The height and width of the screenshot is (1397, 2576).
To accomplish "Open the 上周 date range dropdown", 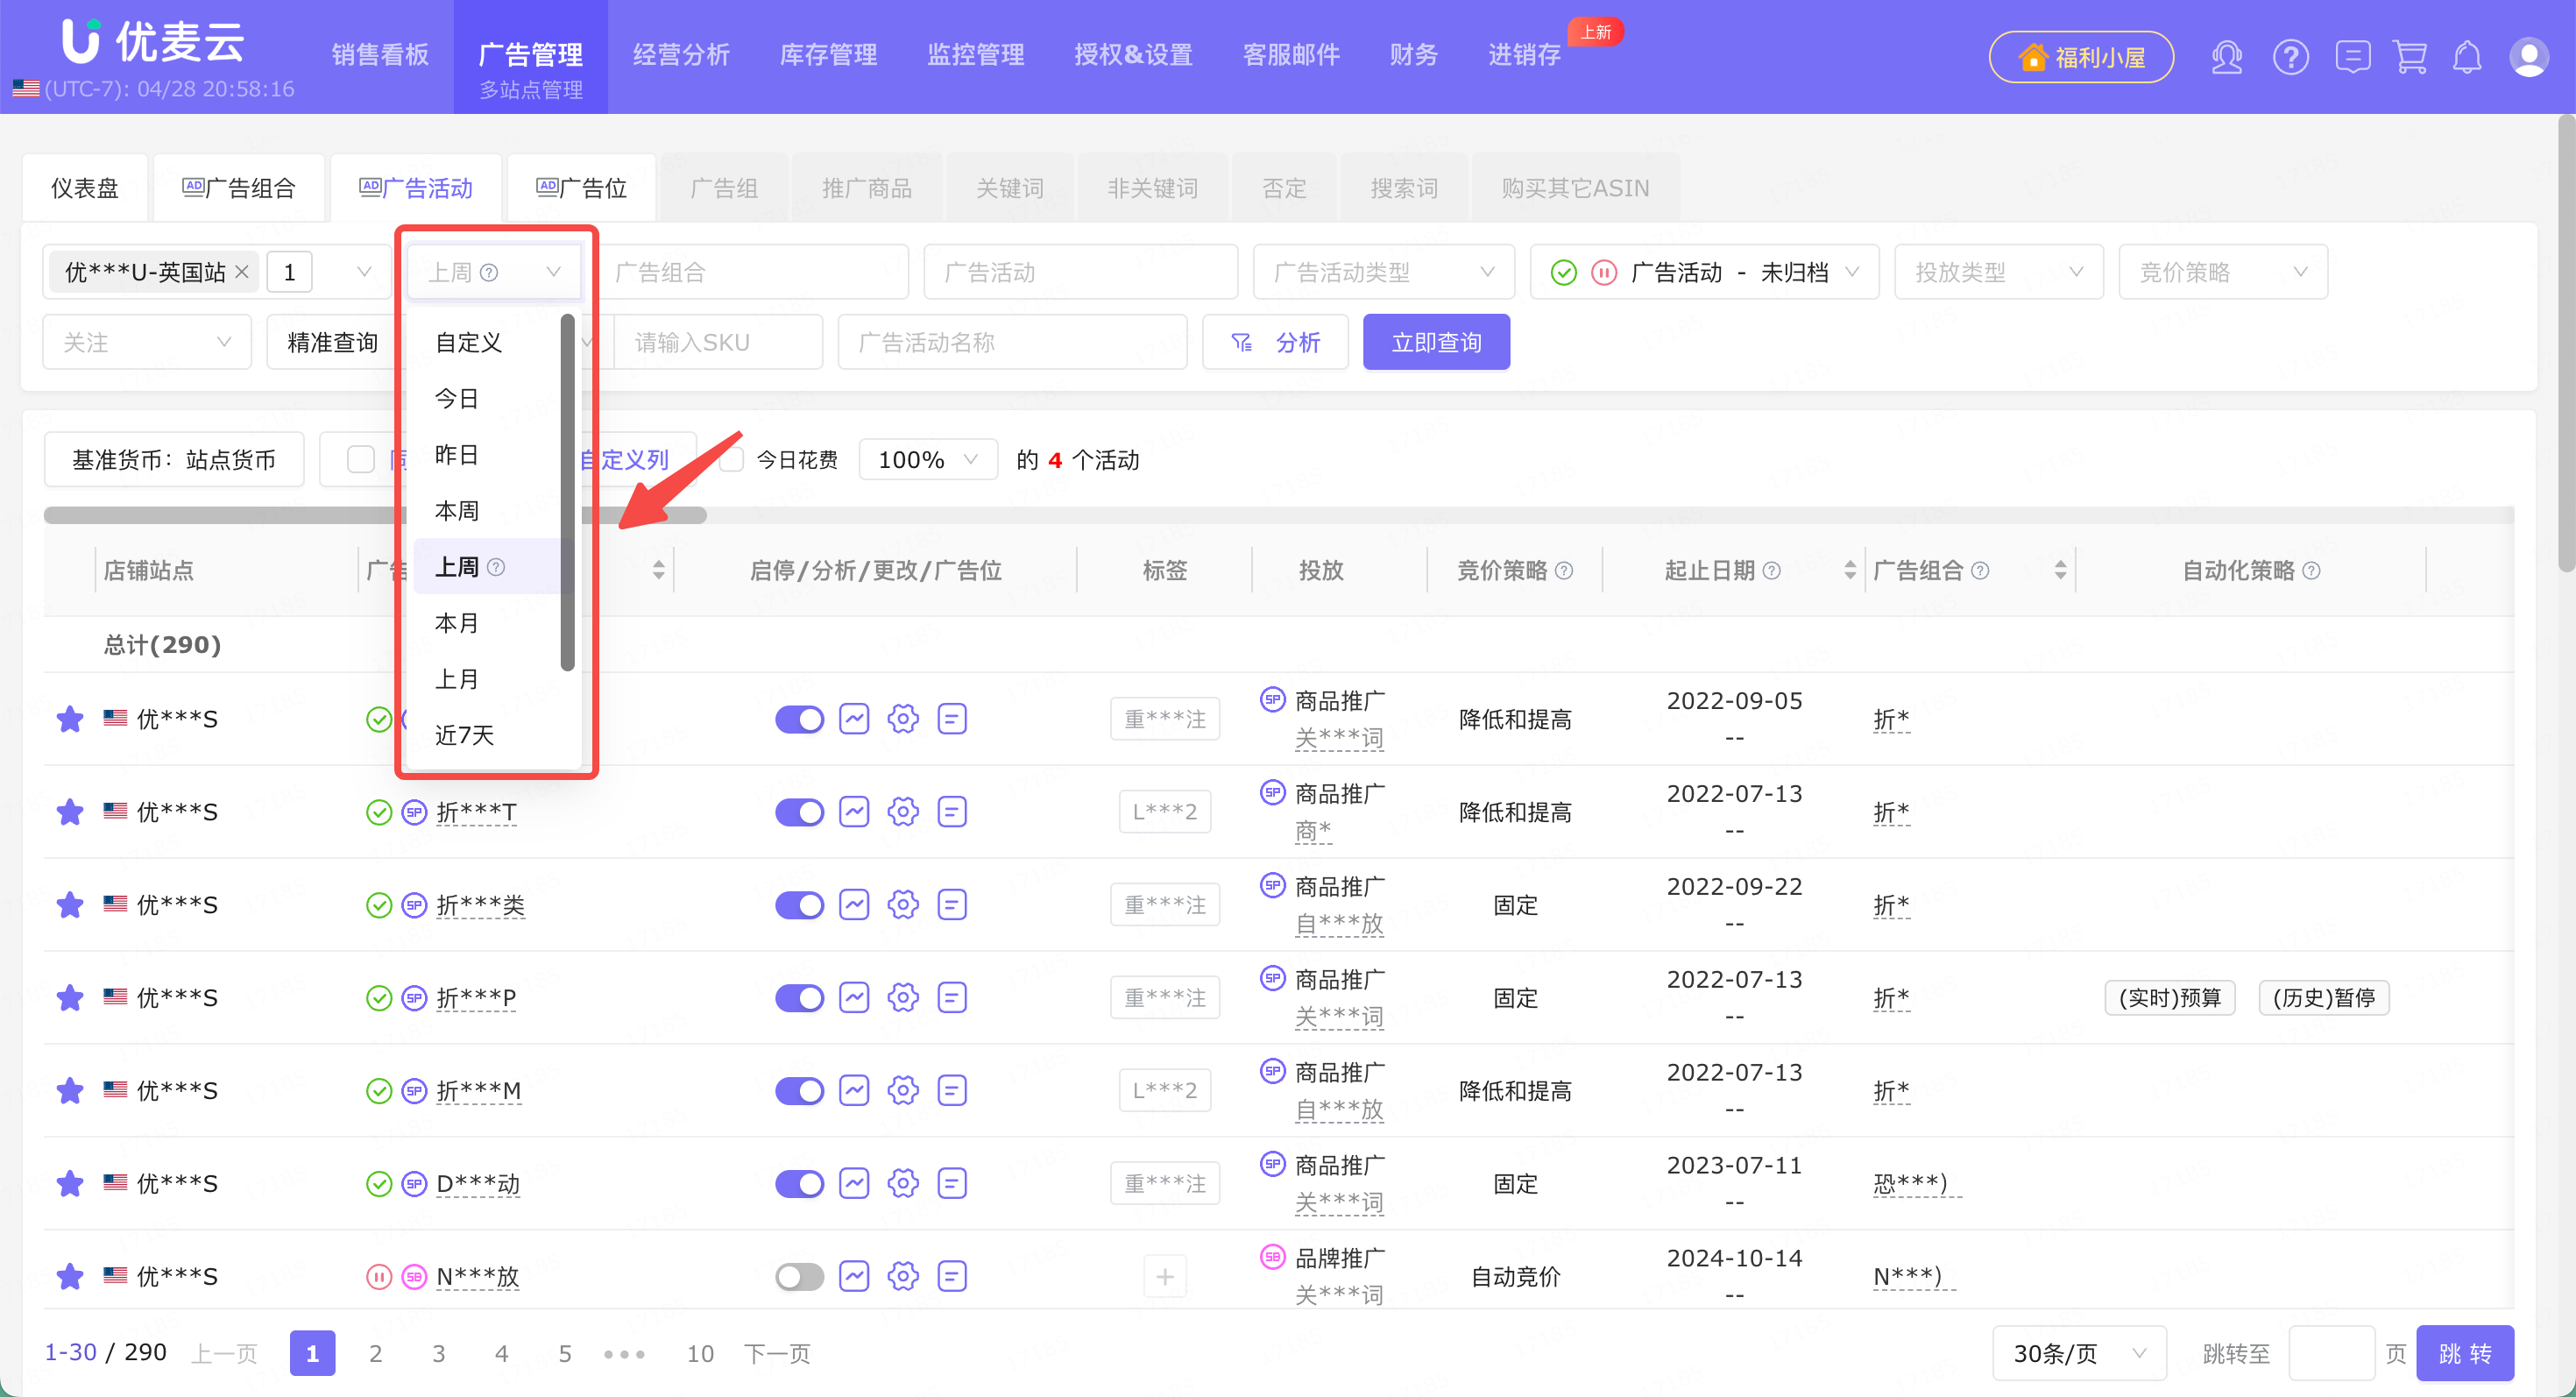I will click(x=494, y=272).
